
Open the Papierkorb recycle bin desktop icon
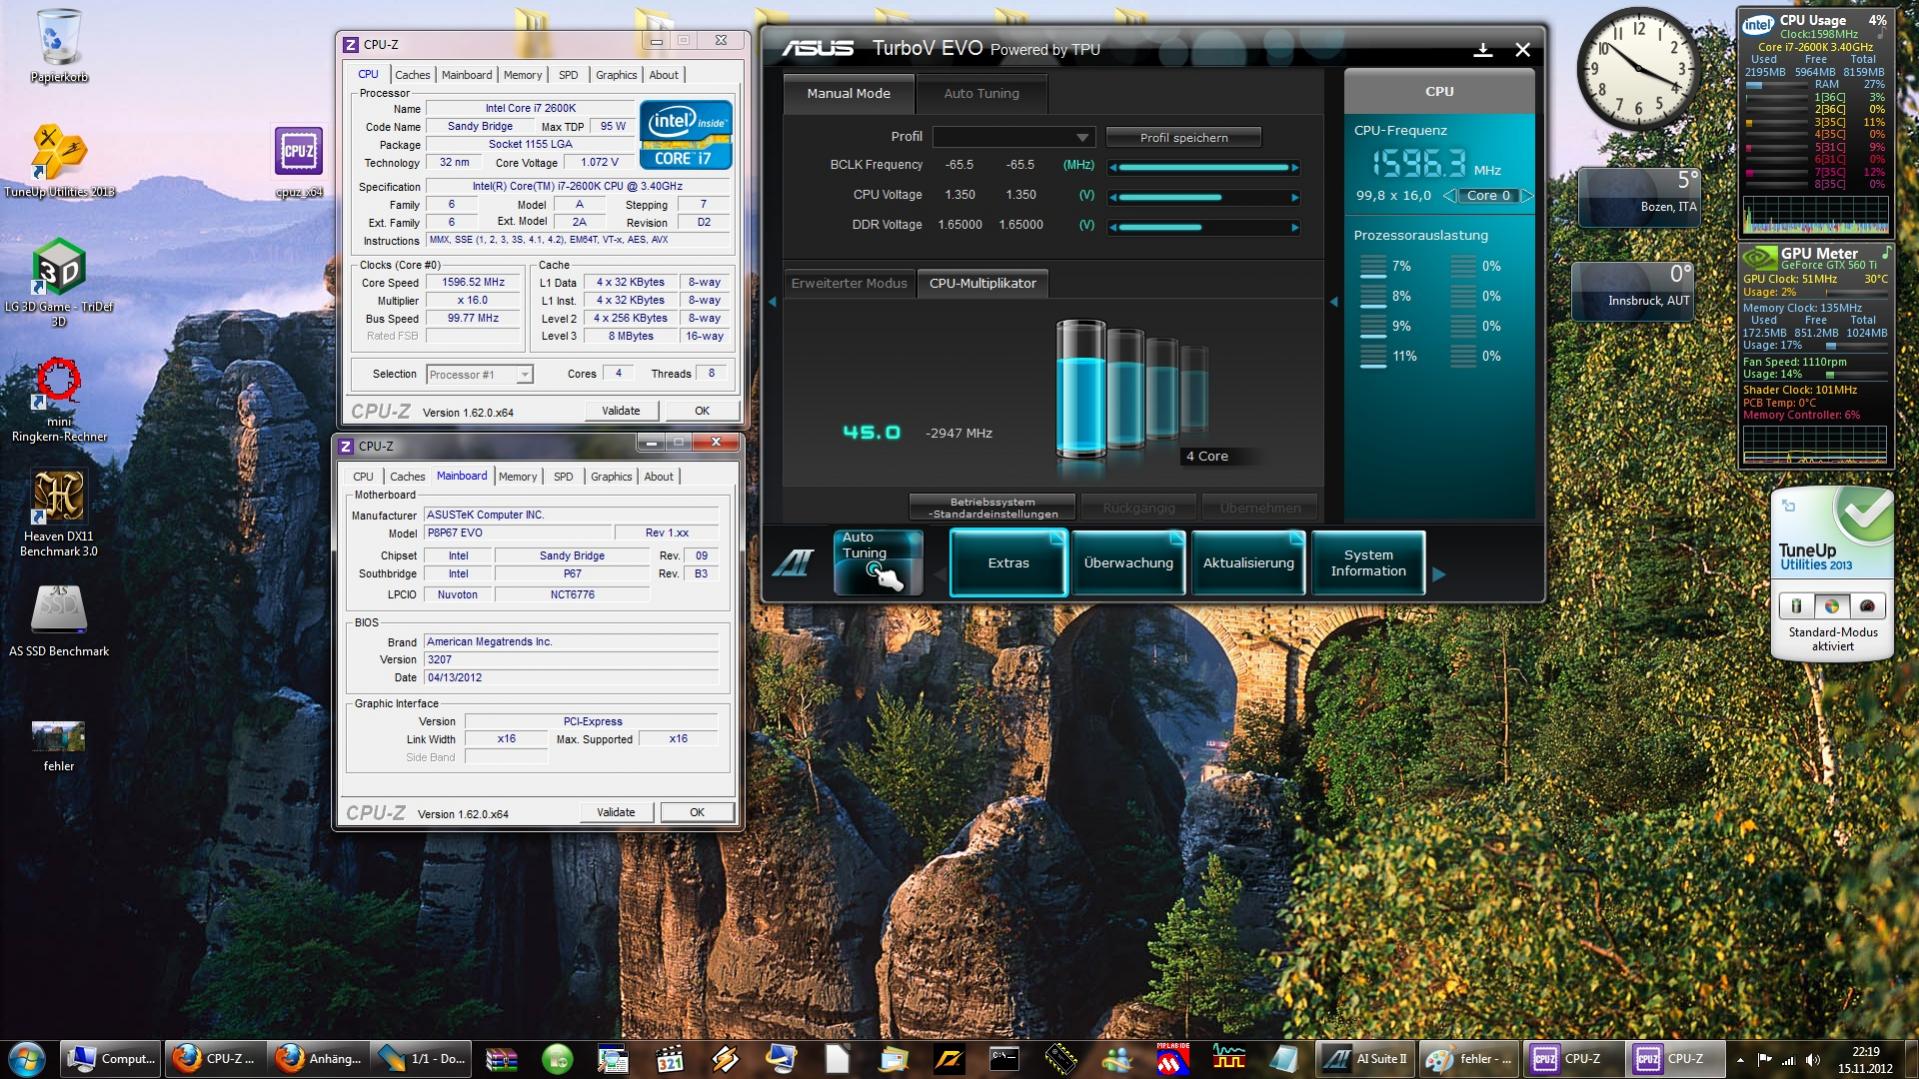pos(59,45)
